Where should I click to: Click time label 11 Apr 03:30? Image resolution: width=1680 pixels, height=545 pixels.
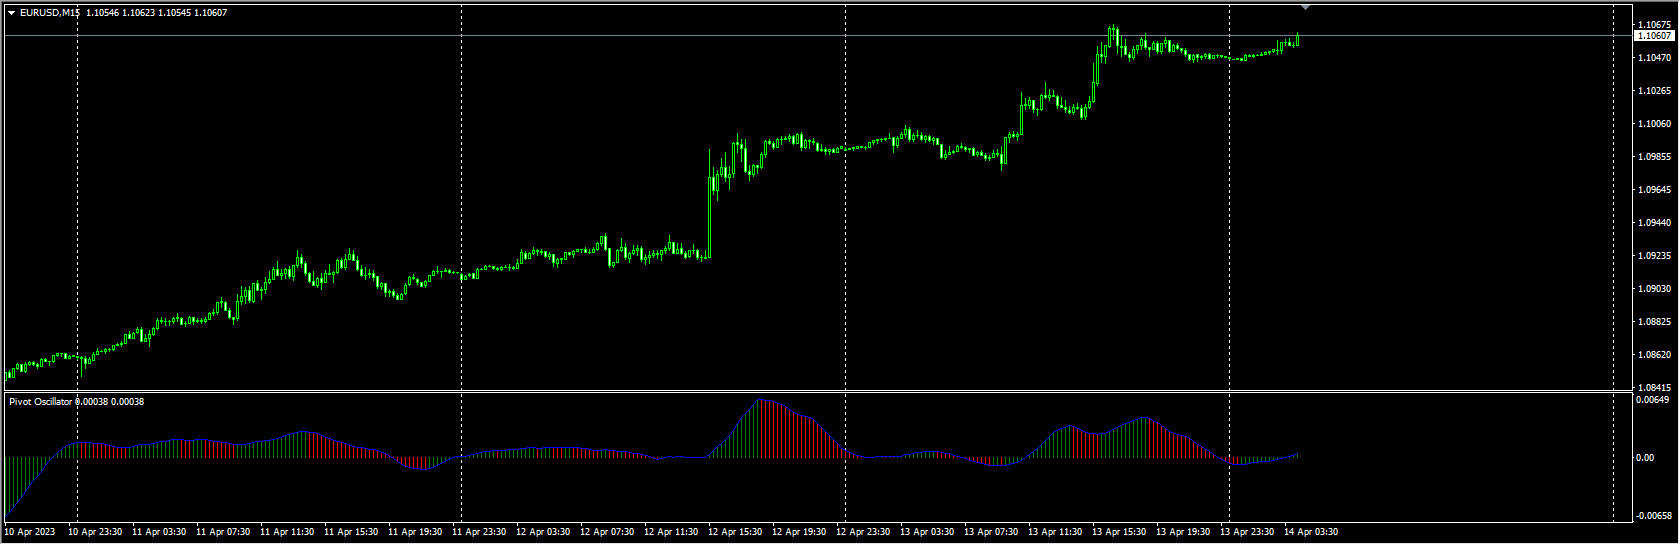pyautogui.click(x=159, y=532)
